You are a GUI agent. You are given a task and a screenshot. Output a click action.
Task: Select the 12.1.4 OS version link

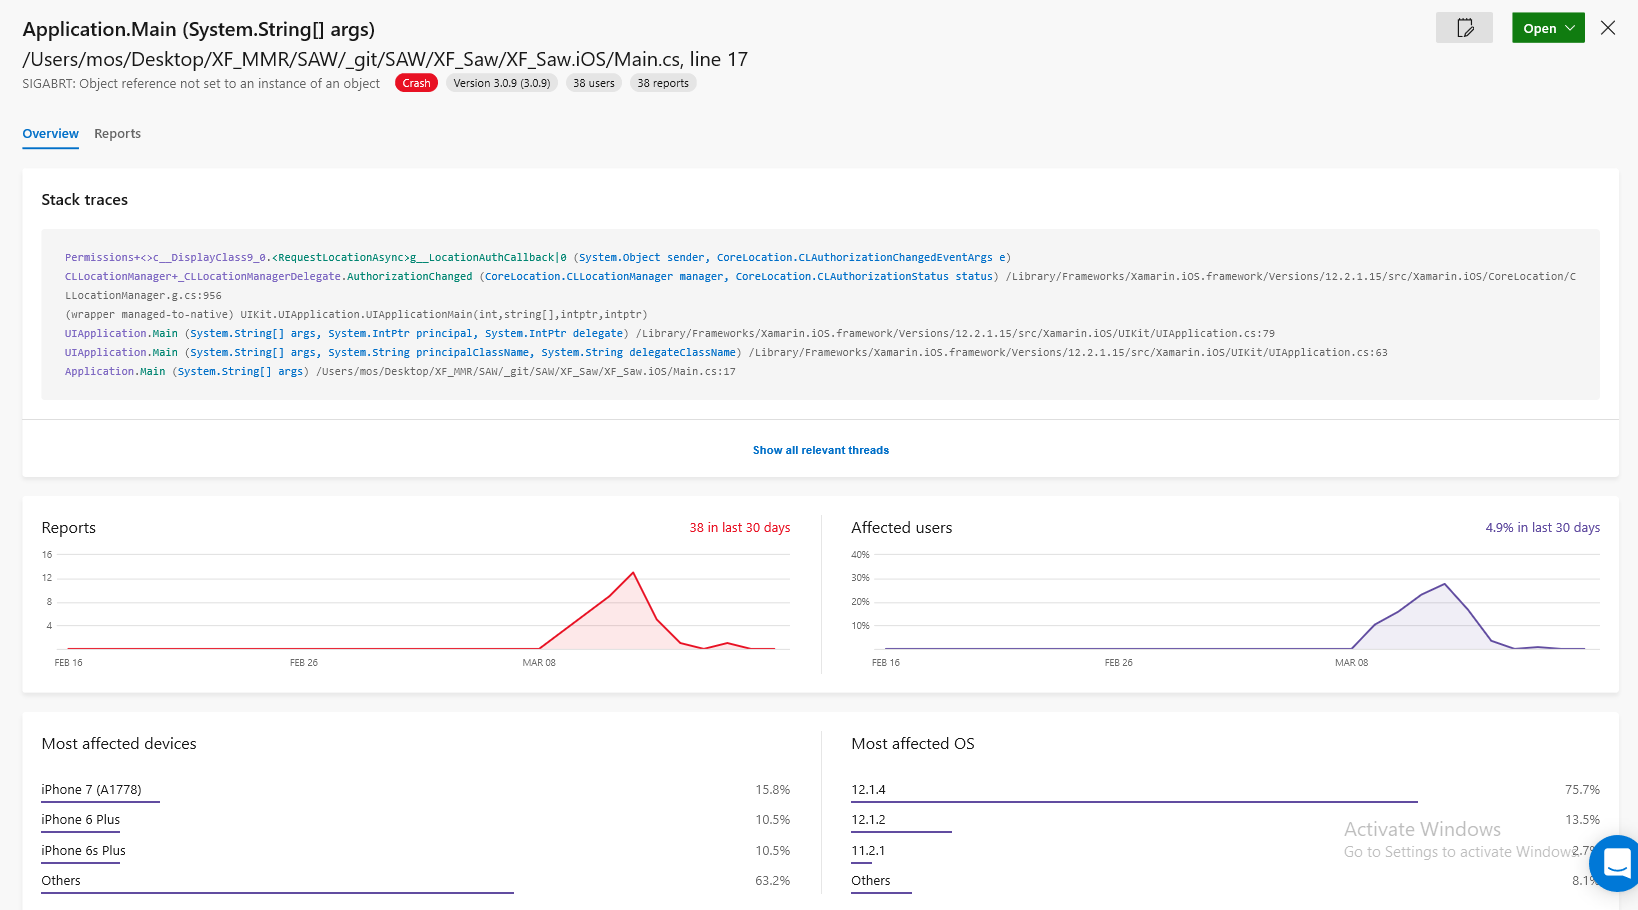point(866,789)
